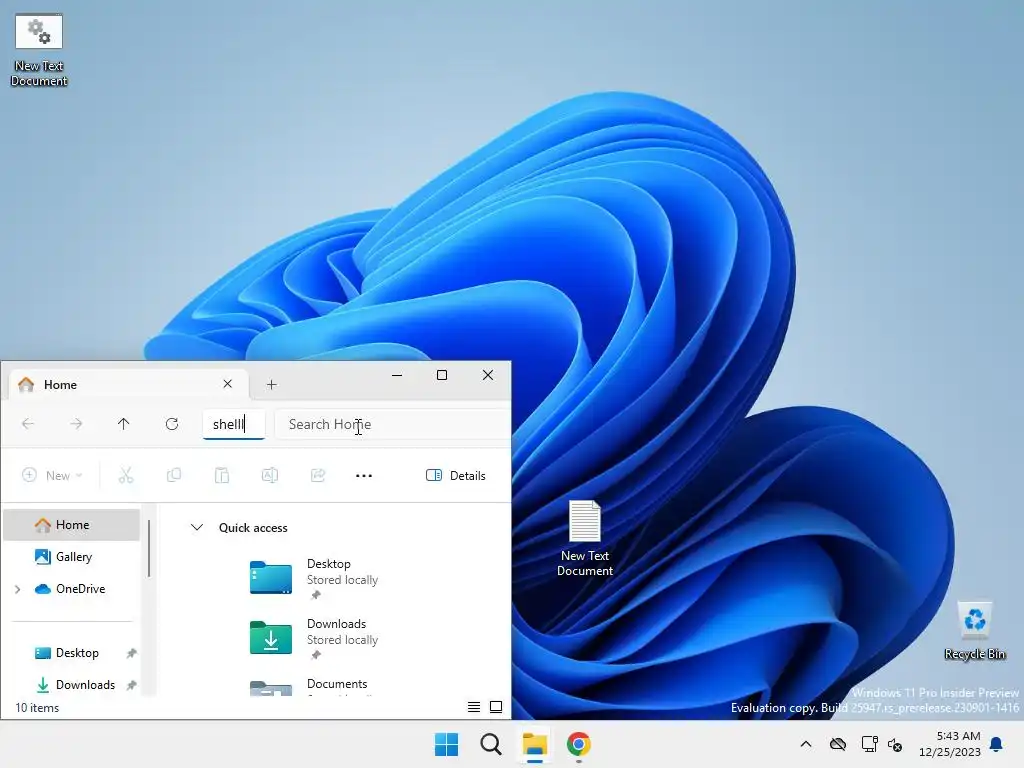Go up one folder level
The height and width of the screenshot is (768, 1024).
123,424
